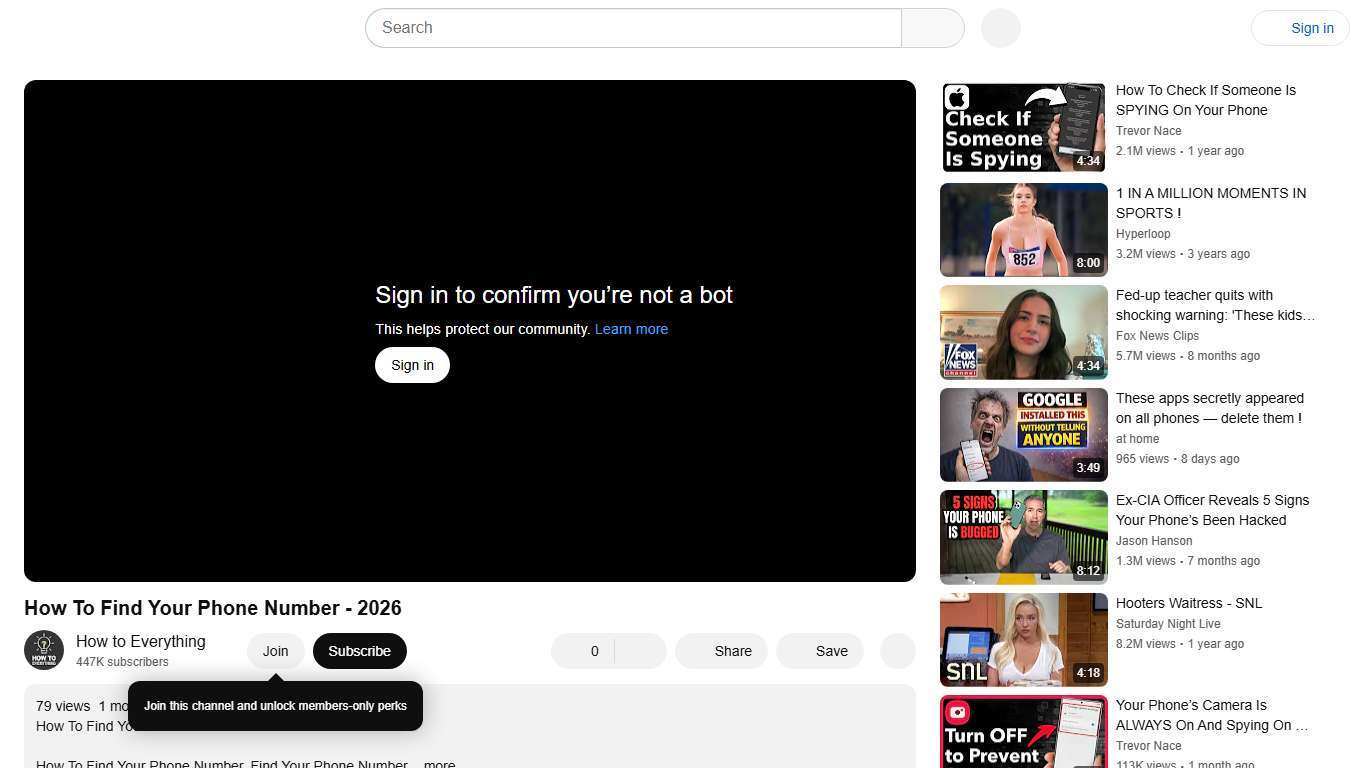
Task: Activate voice search with the microphone icon
Action: 999,27
